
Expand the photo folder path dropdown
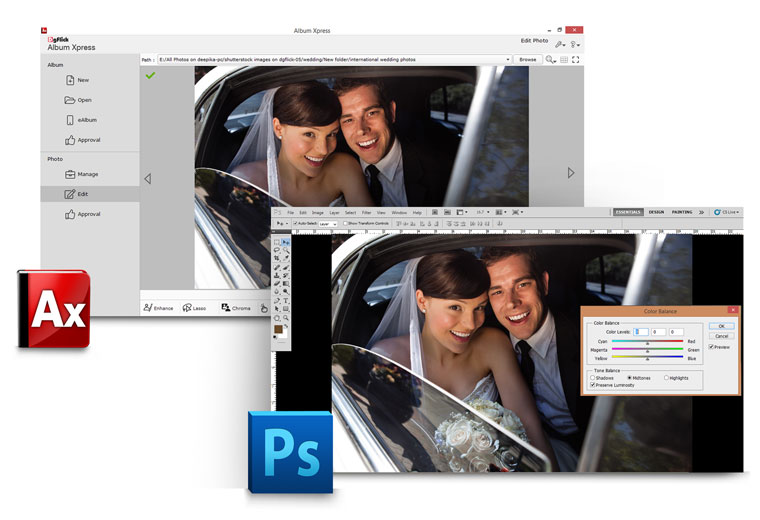tap(508, 59)
